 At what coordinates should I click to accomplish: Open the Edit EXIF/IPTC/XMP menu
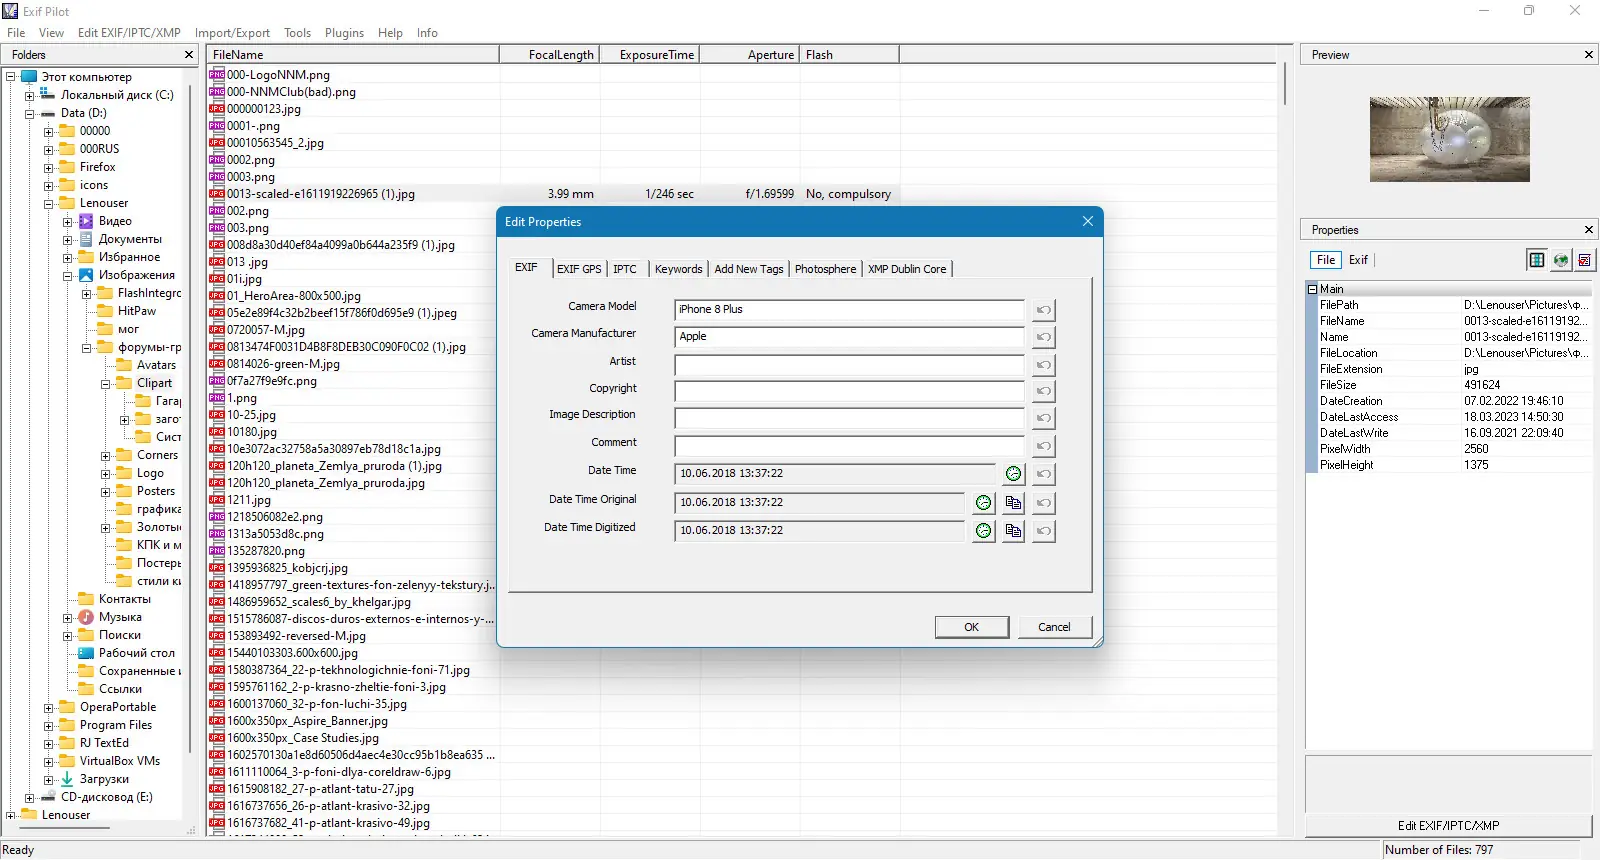click(x=129, y=33)
